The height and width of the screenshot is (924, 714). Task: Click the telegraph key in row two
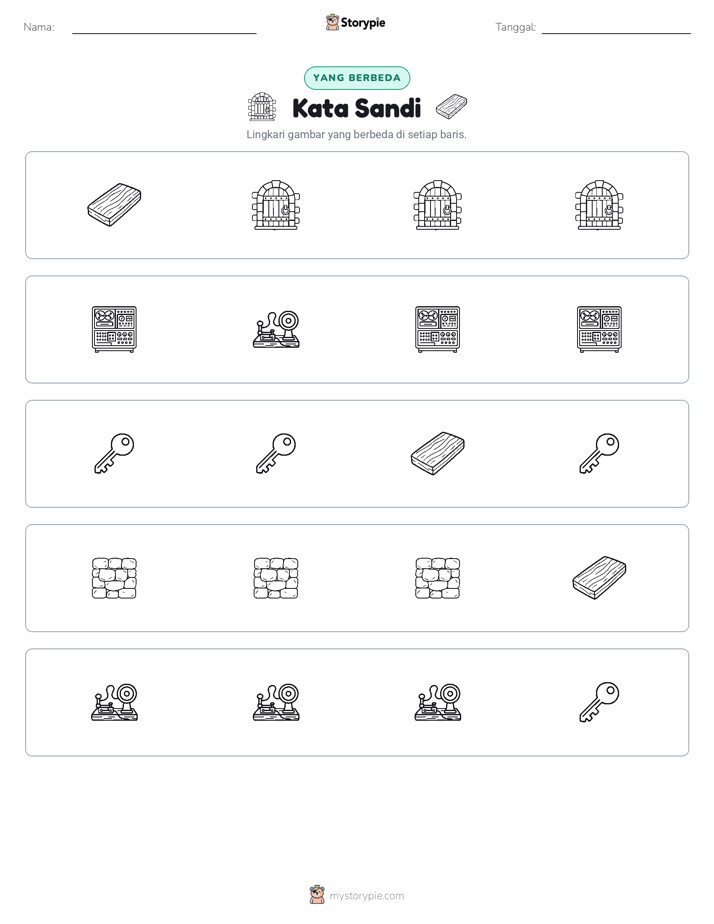point(276,329)
